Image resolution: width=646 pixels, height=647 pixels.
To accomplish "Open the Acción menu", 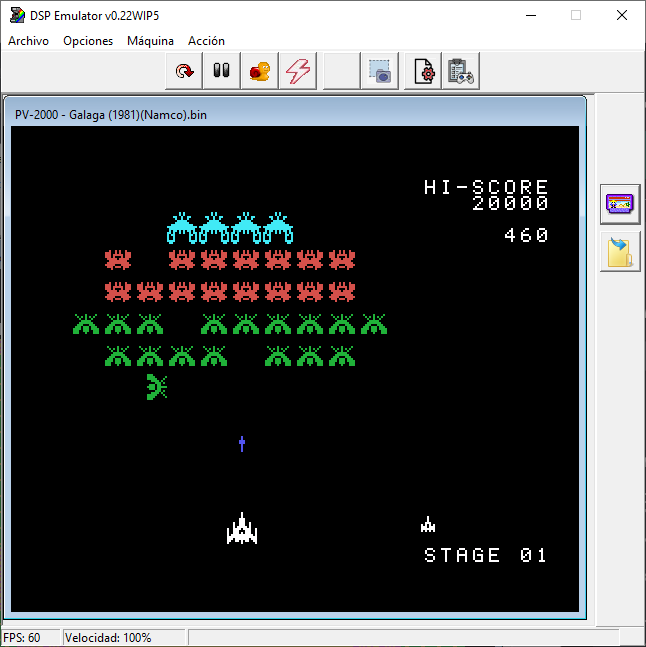I will tap(206, 41).
